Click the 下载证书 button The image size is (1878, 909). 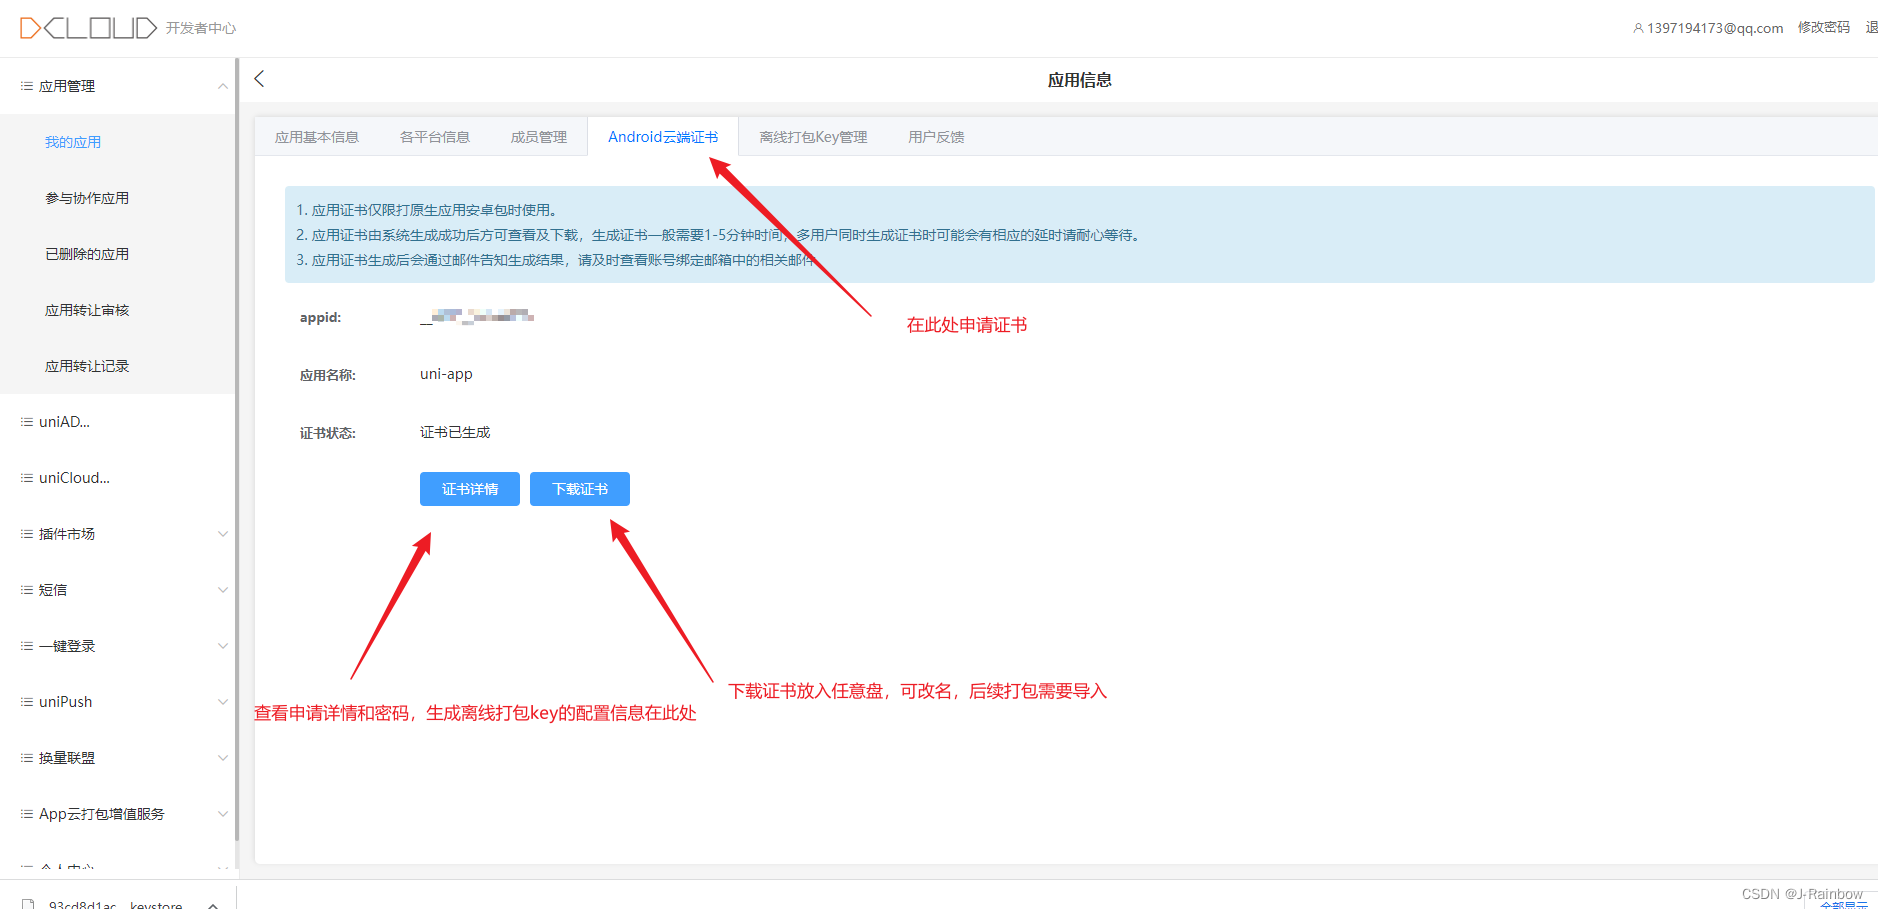coord(580,489)
